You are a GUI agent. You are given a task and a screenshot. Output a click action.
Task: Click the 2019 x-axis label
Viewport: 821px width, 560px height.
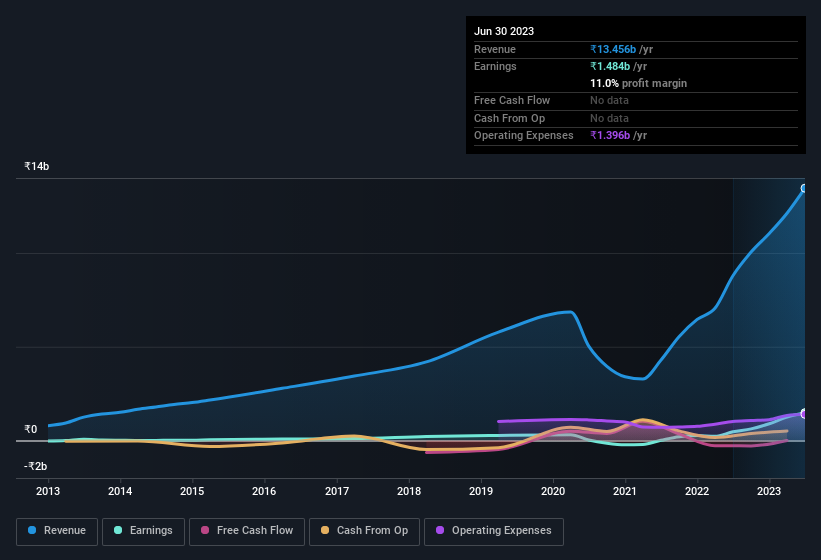(x=481, y=491)
